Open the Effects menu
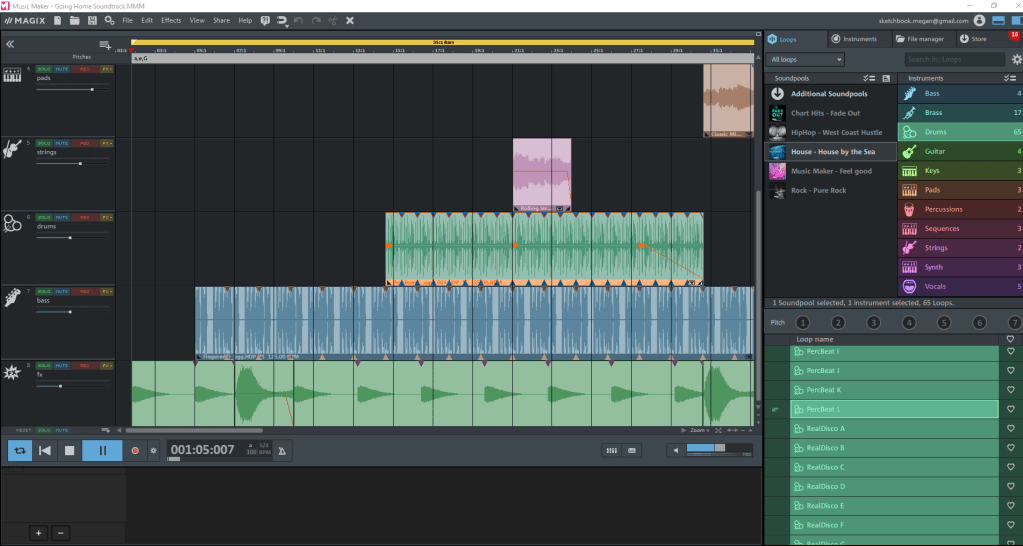This screenshot has height=546, width=1023. [171, 20]
